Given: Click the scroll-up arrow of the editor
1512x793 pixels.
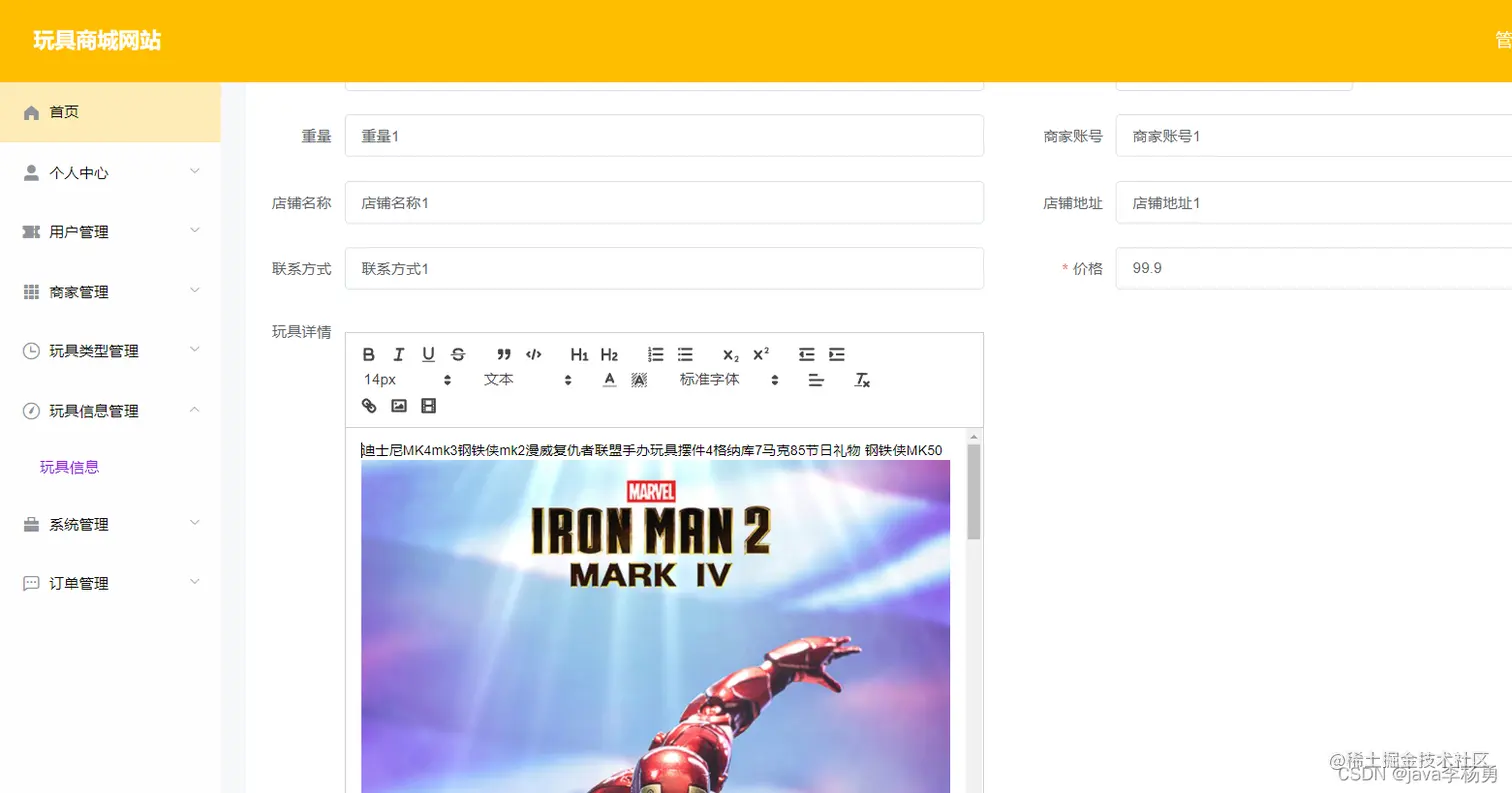Looking at the screenshot, I should [974, 437].
